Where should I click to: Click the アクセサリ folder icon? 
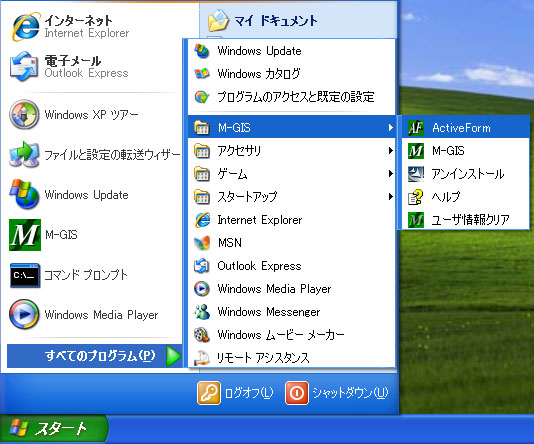pyautogui.click(x=202, y=150)
